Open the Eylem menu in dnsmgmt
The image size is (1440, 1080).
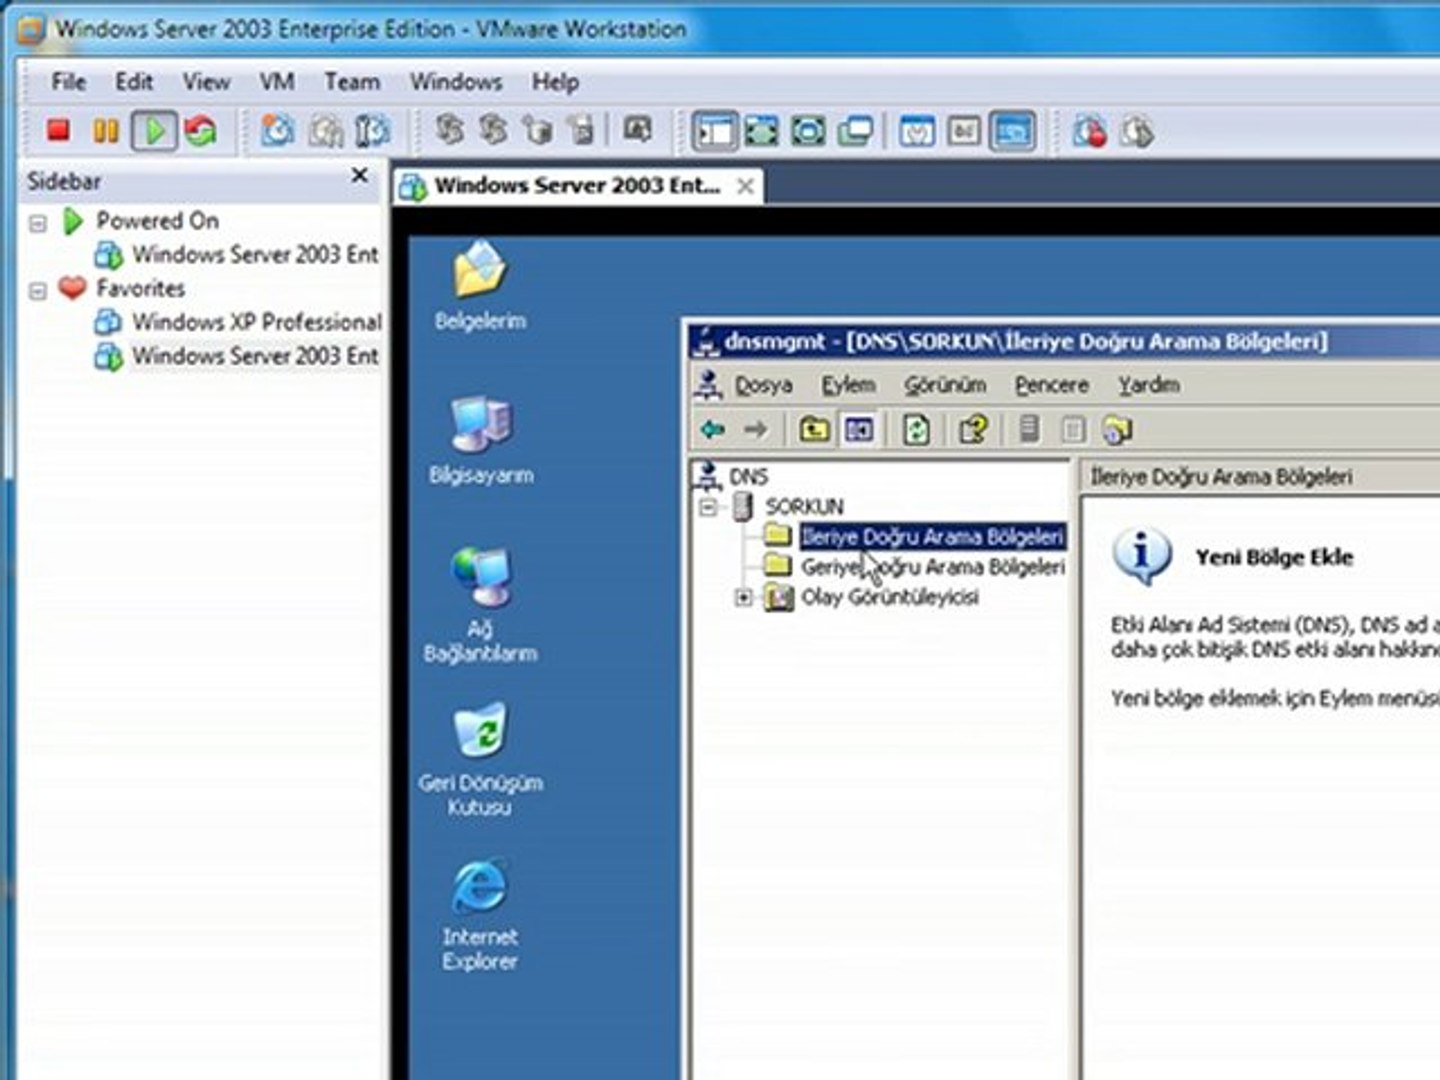coord(848,385)
